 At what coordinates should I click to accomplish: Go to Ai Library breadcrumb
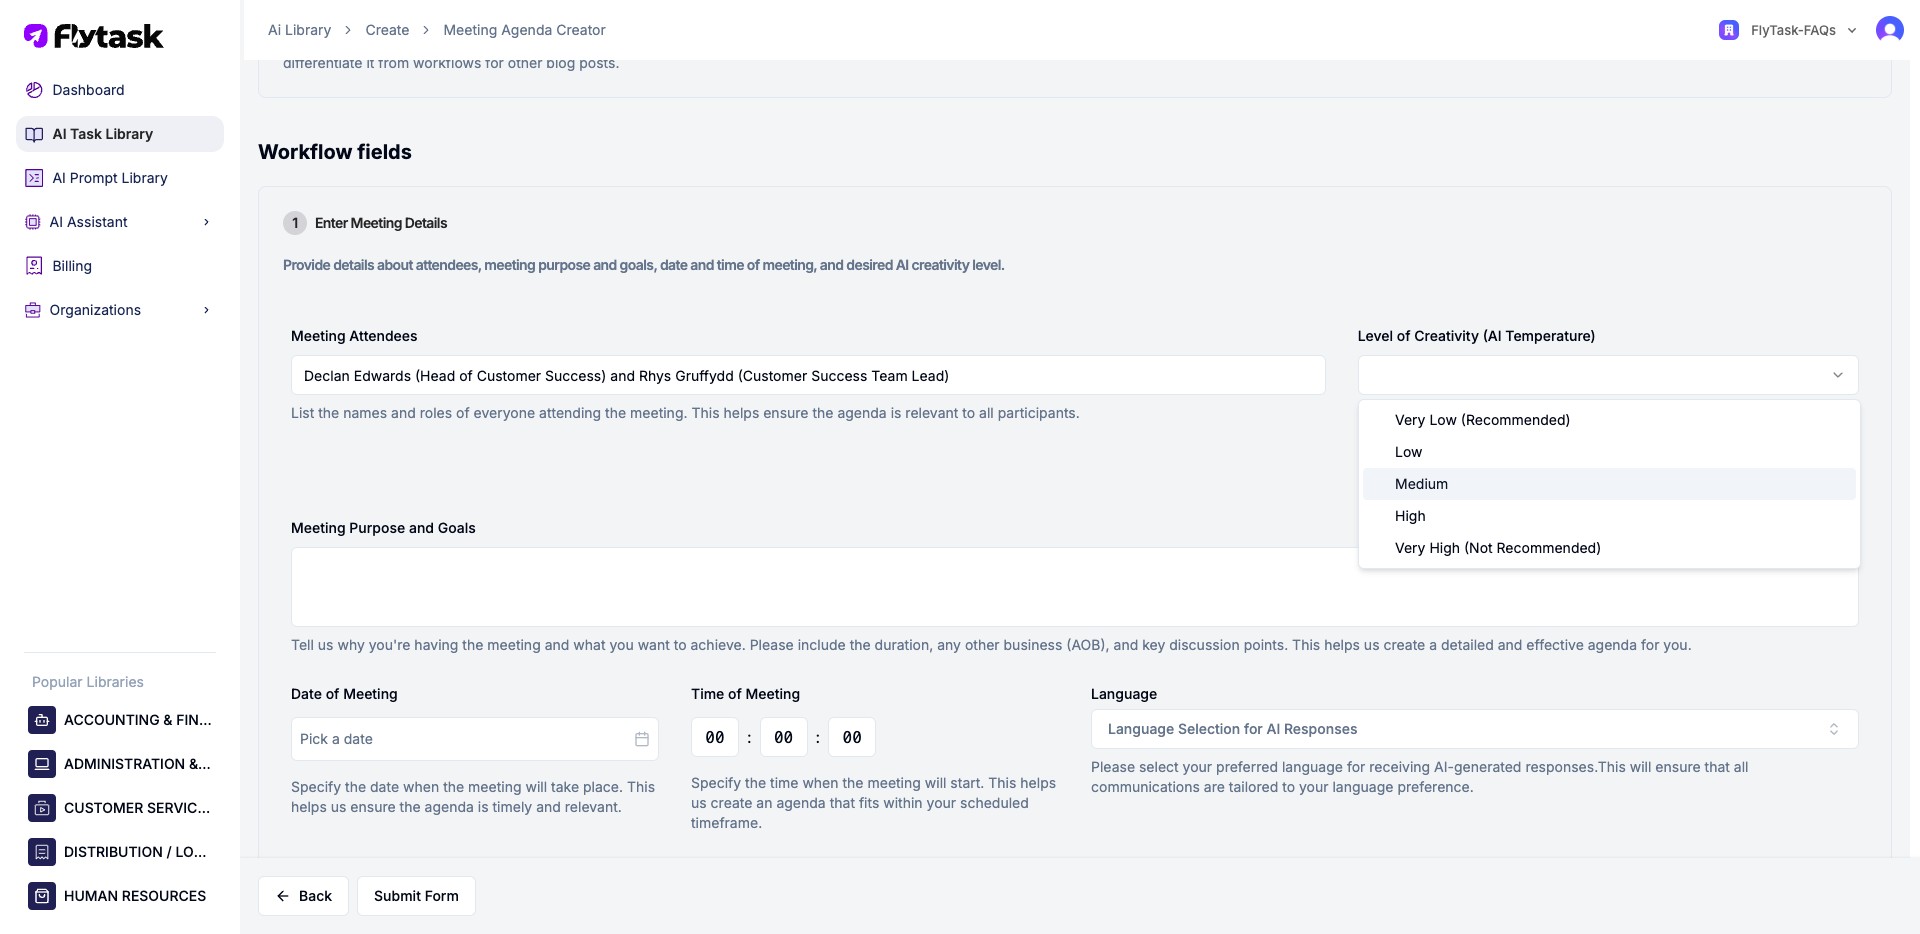299,30
